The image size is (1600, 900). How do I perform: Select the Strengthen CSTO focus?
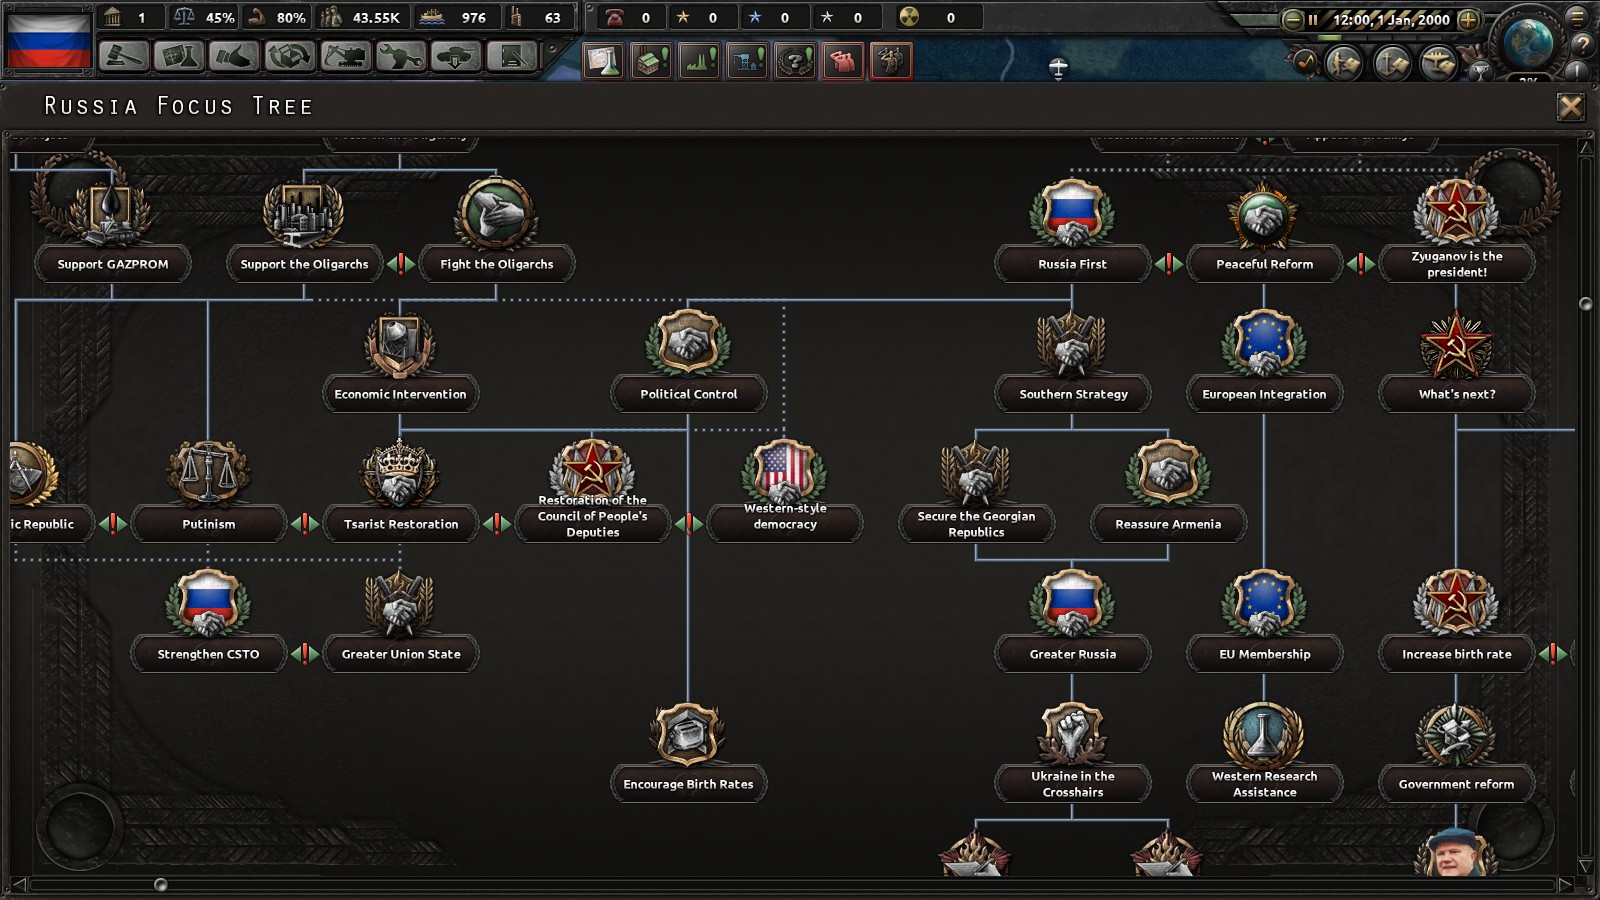pyautogui.click(x=208, y=654)
